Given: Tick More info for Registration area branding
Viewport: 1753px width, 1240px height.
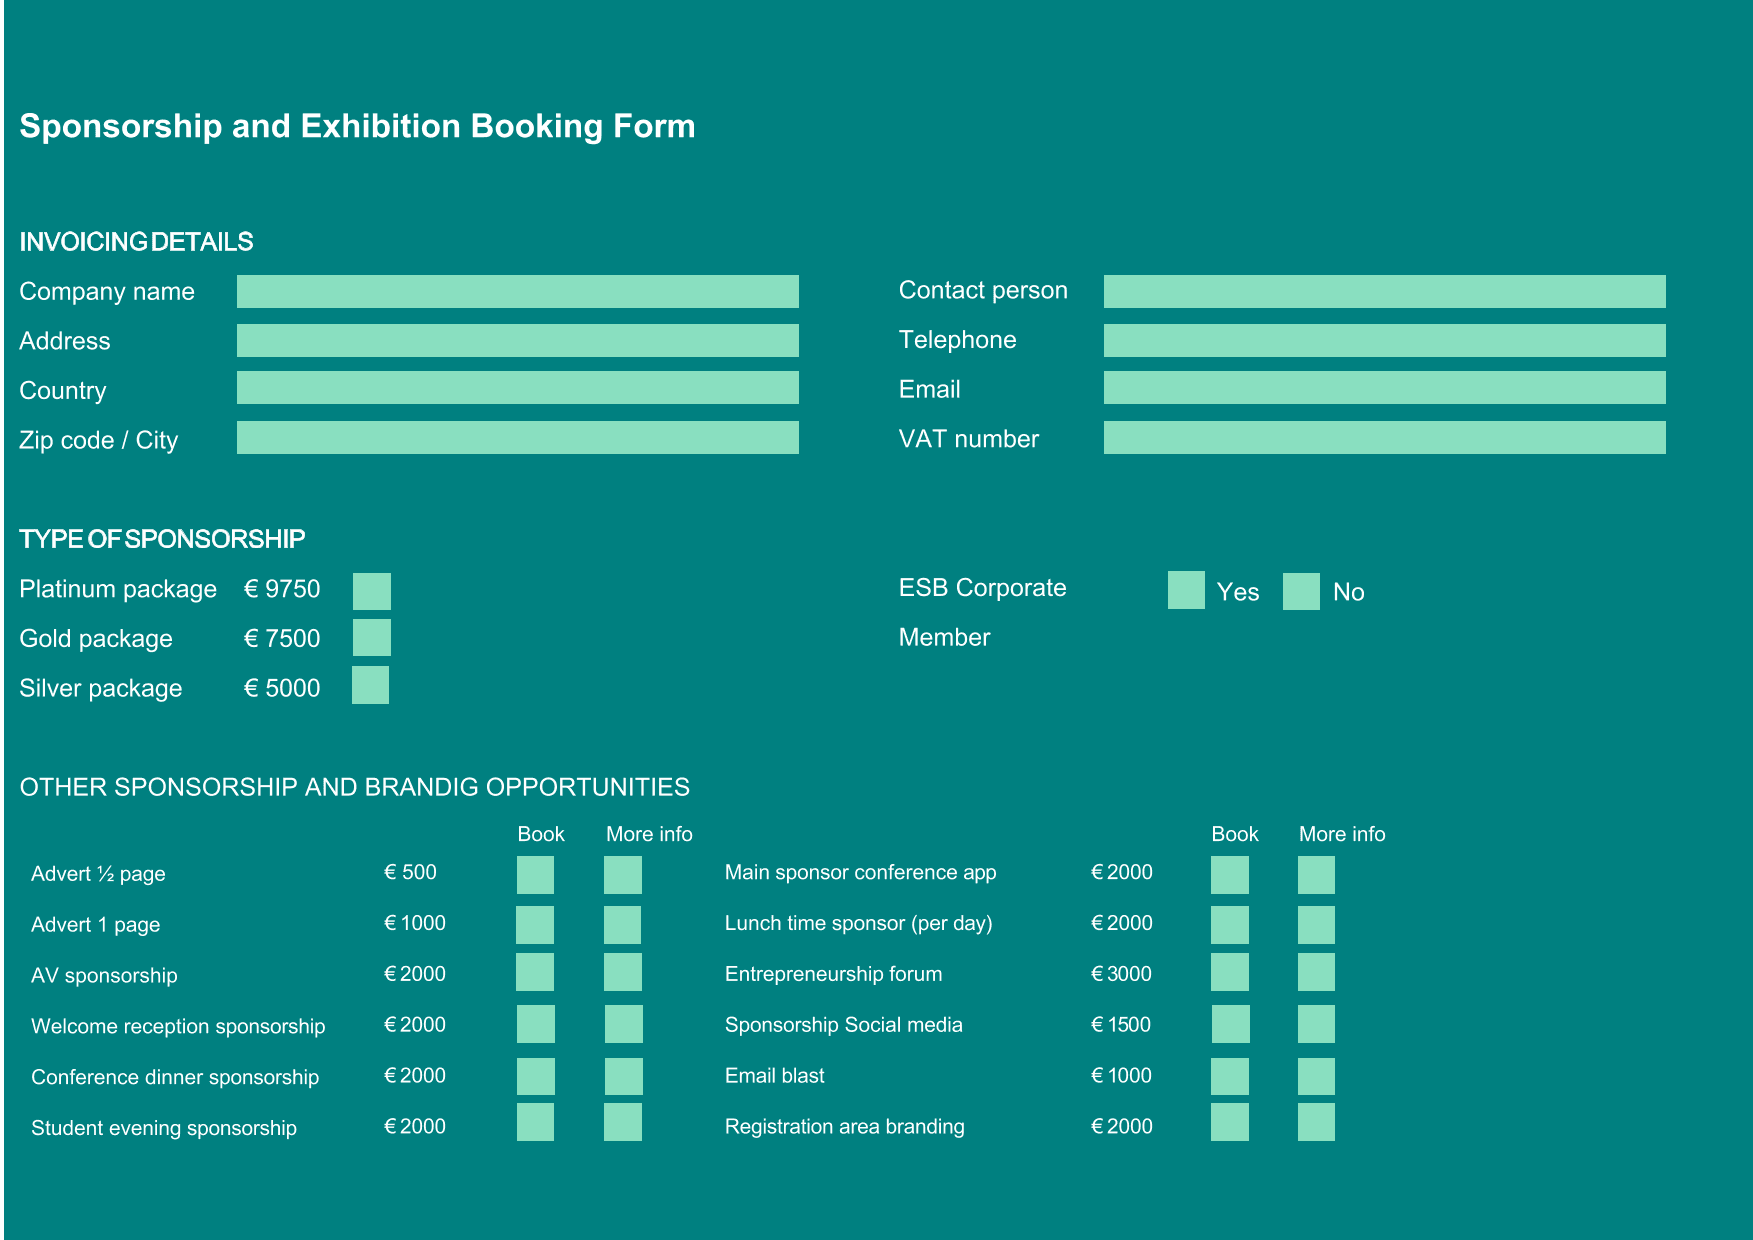Looking at the screenshot, I should click(x=1316, y=1122).
